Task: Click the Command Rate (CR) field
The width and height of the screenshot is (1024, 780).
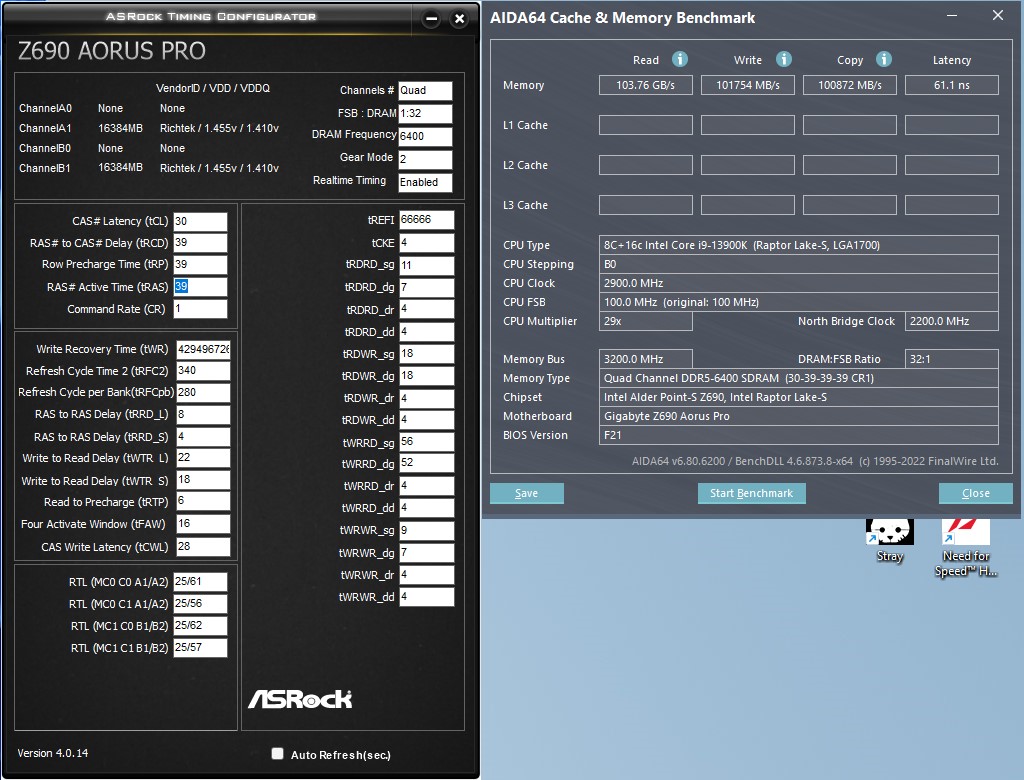Action: pyautogui.click(x=200, y=309)
